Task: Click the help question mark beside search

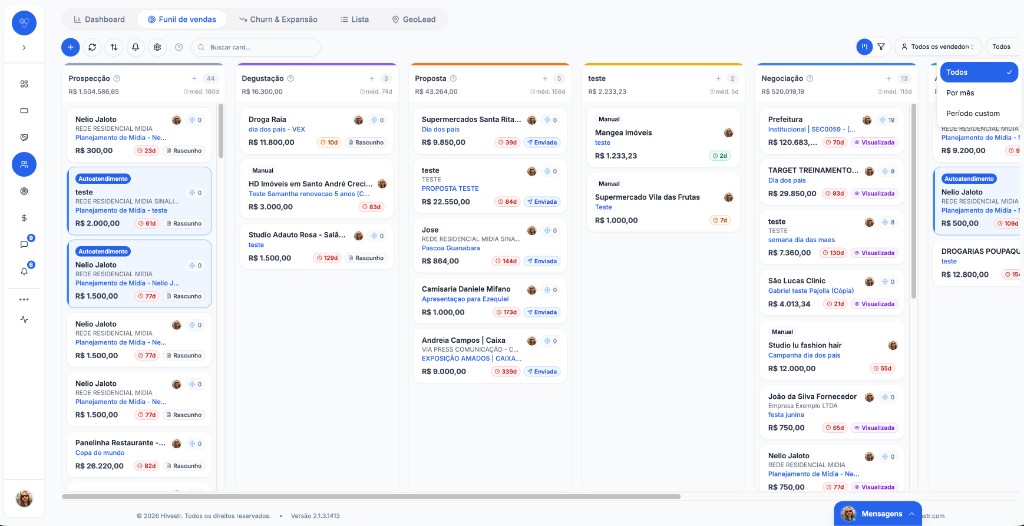Action: [178, 47]
